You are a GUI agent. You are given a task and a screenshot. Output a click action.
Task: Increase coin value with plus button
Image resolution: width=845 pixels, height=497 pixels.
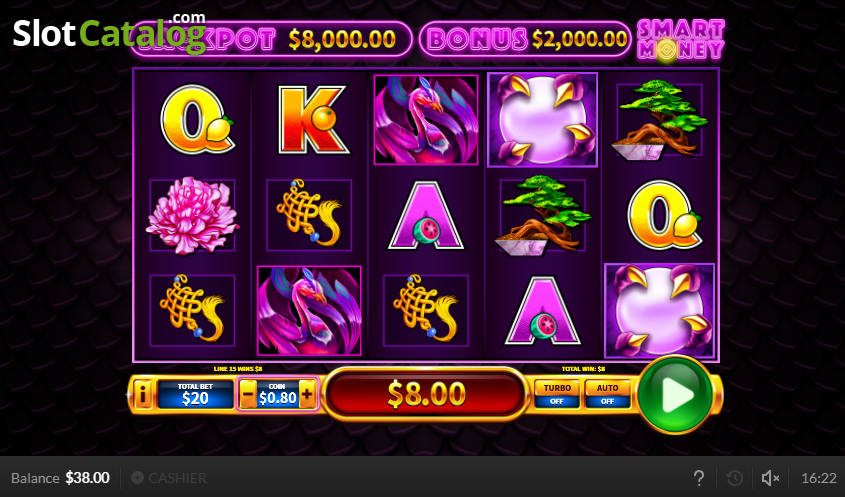(307, 395)
